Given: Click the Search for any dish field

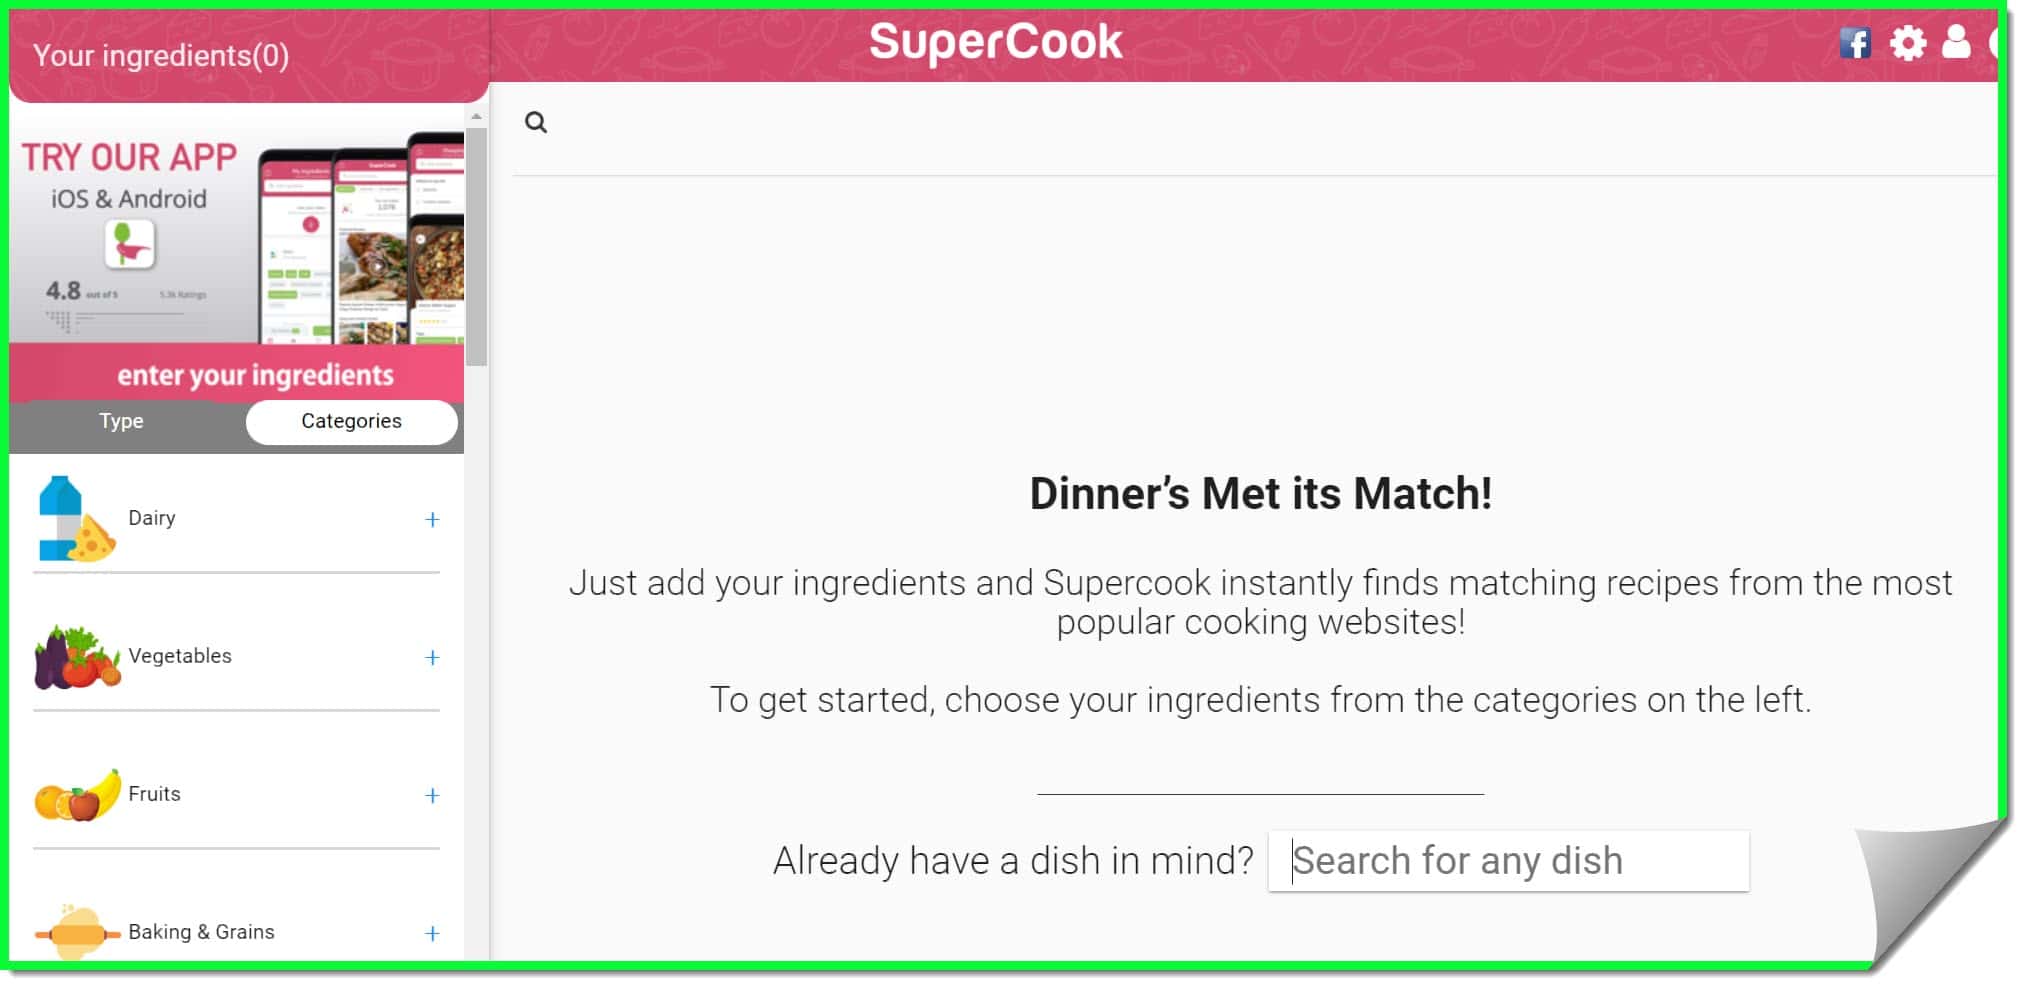Looking at the screenshot, I should [x=1508, y=861].
